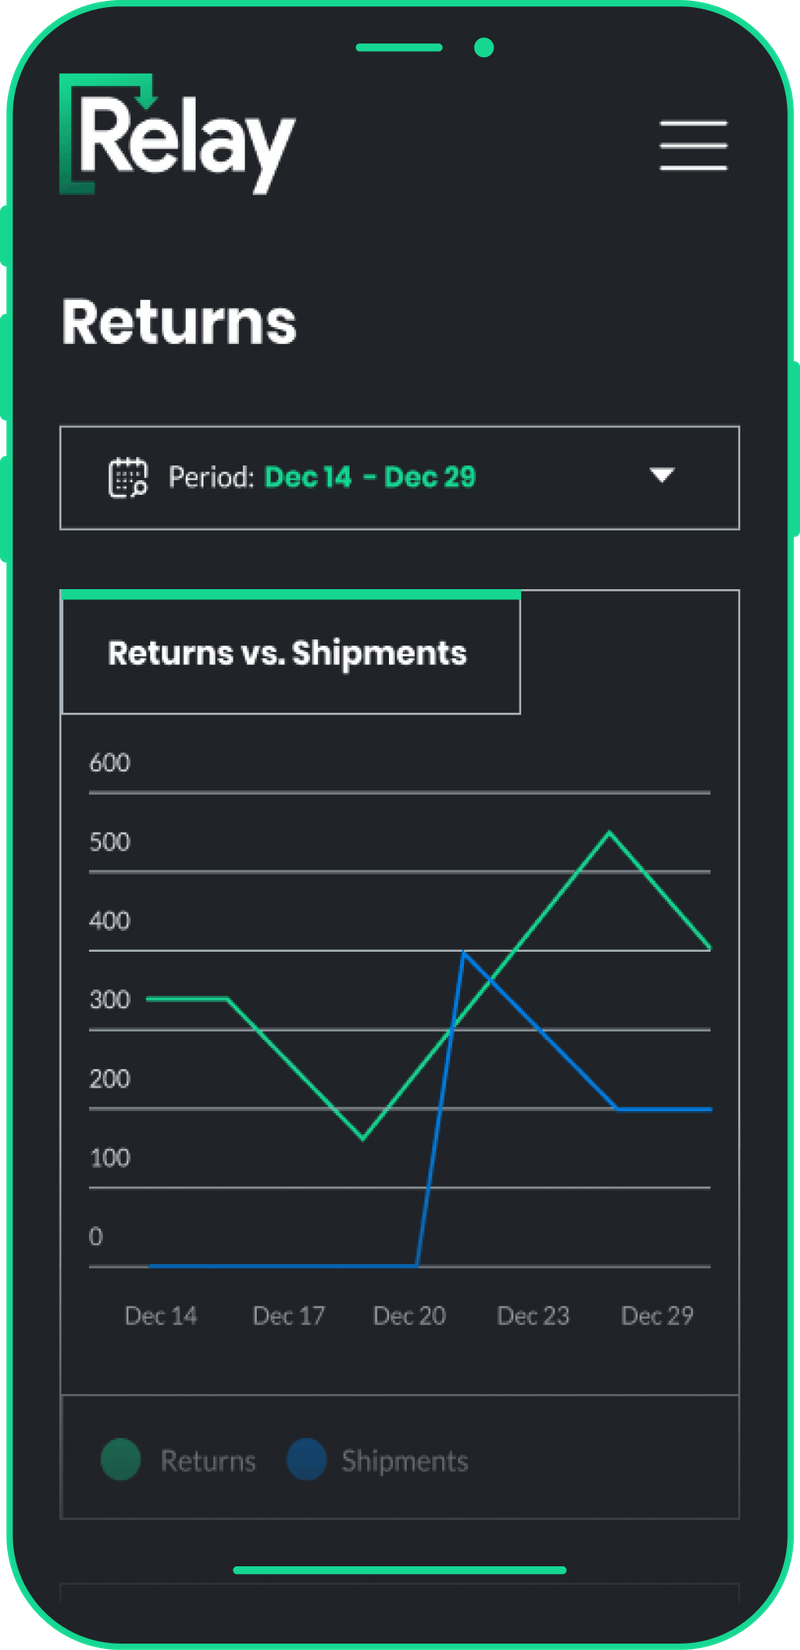This screenshot has width=800, height=1650.
Task: Click the Returns page heading
Action: 179,322
